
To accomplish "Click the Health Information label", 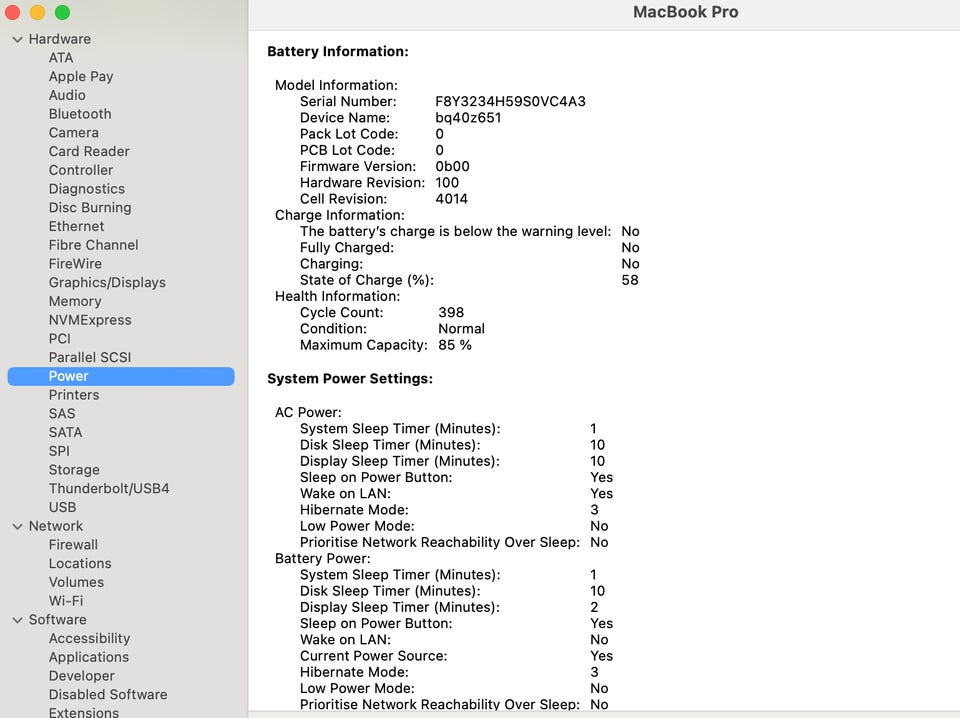I will point(337,296).
